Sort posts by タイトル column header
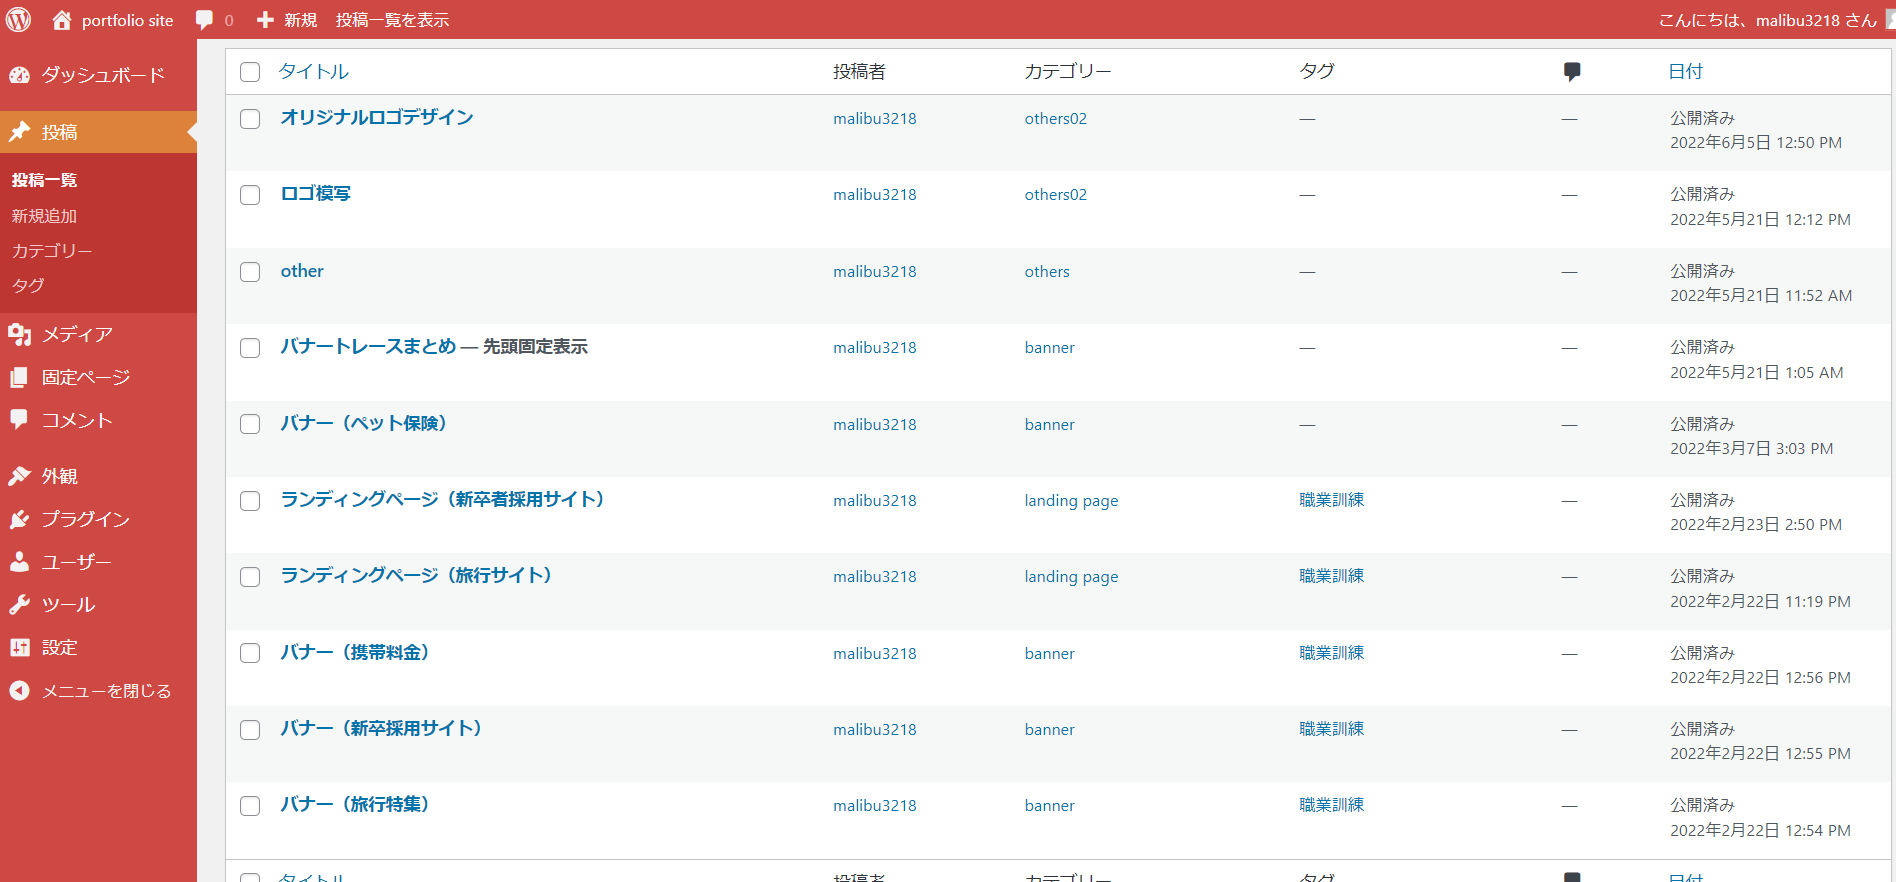 click(314, 72)
